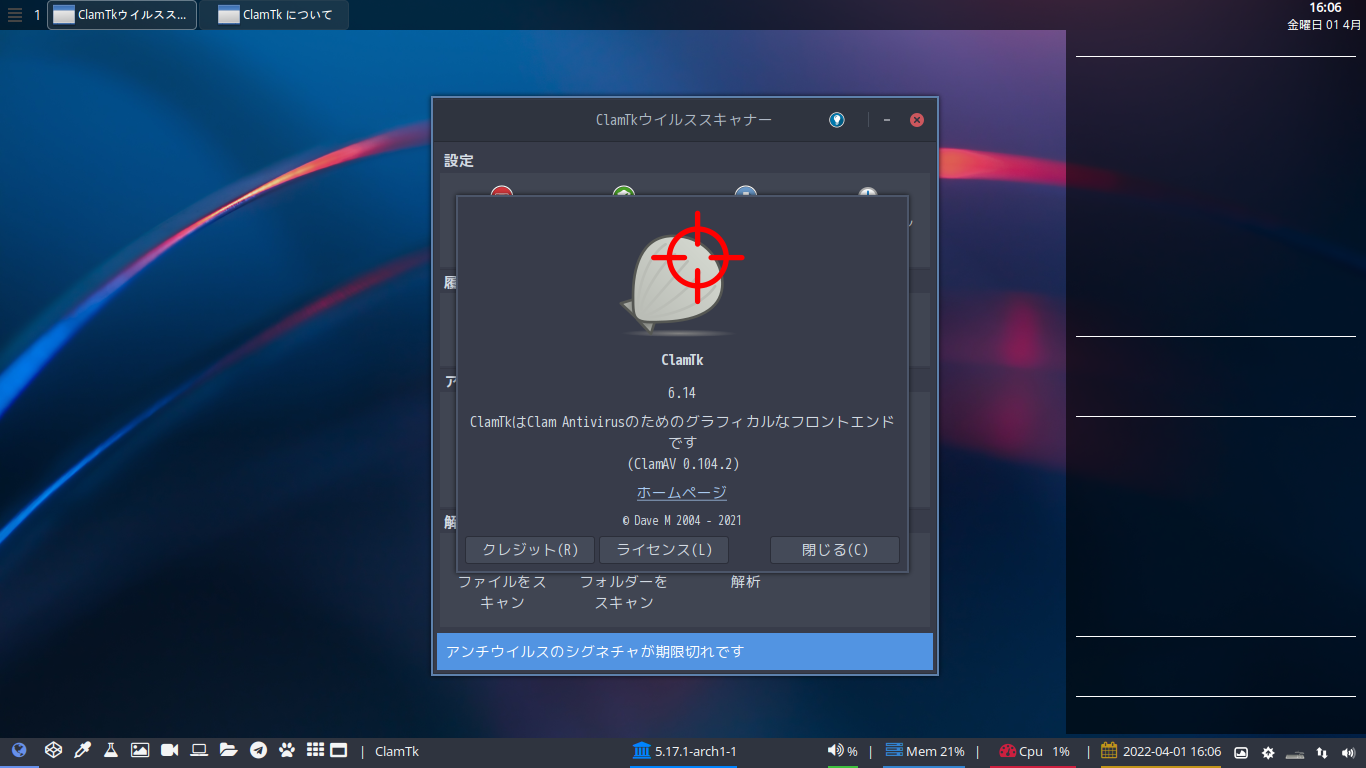This screenshot has width=1366, height=768.
Task: Click the Cpu usage gauge indicator
Action: tap(1007, 751)
